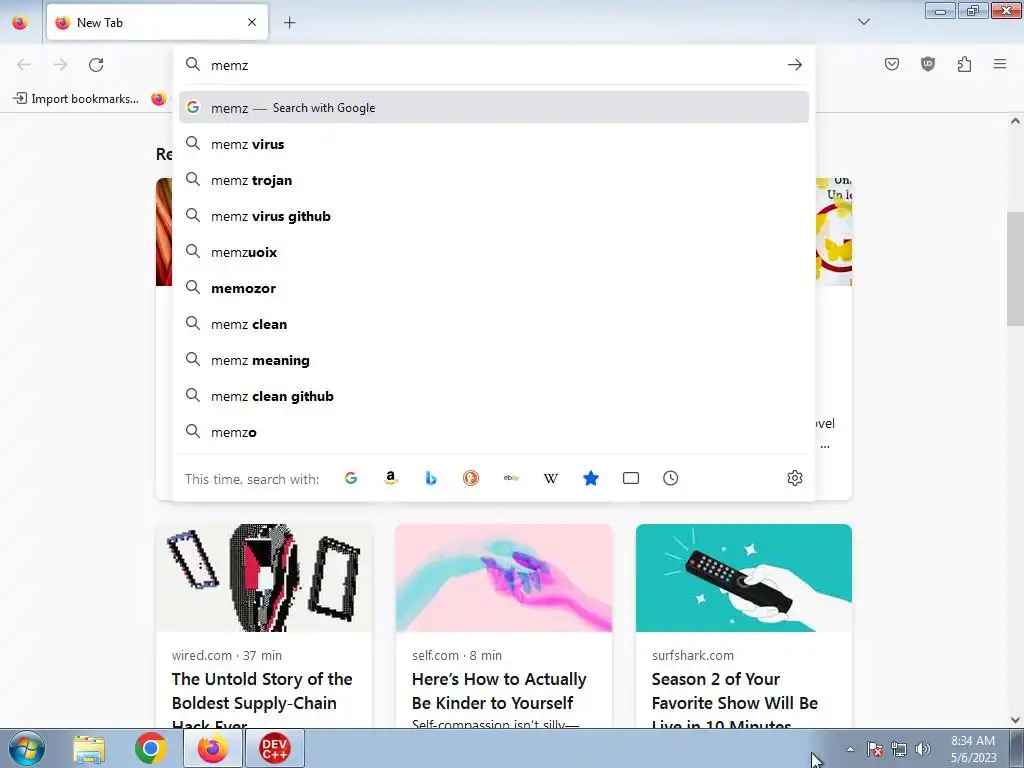The width and height of the screenshot is (1024, 768).
Task: Pick the memz meaning suggestion
Action: pos(494,360)
